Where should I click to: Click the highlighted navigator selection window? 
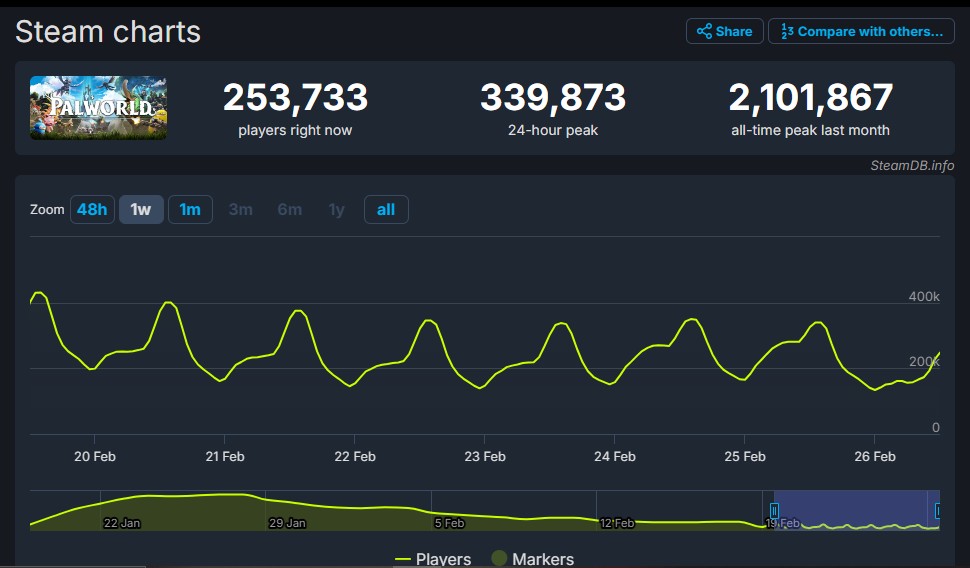pos(857,510)
